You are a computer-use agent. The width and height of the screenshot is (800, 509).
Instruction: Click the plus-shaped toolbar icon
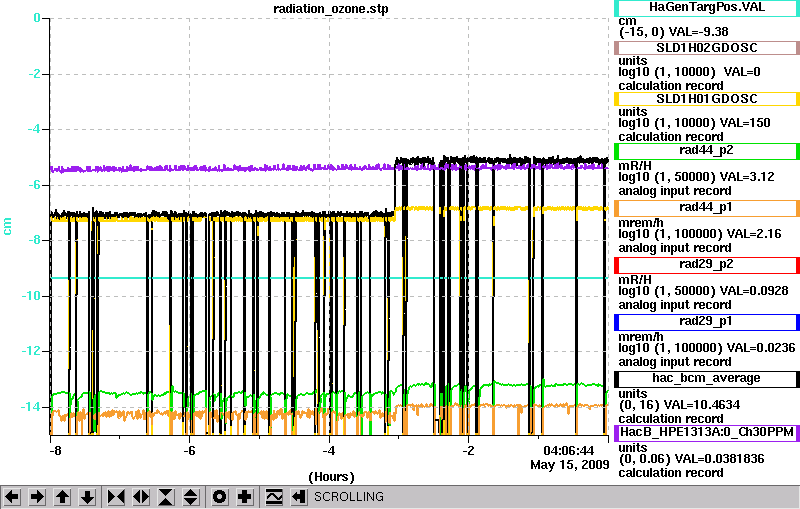[244, 497]
